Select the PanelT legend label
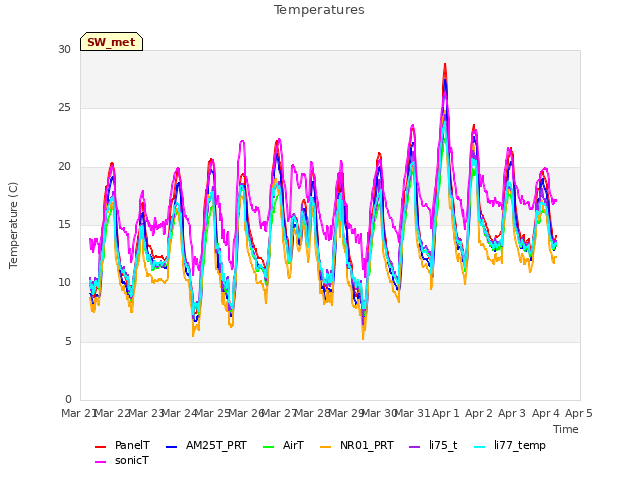The height and width of the screenshot is (480, 640). pos(132,445)
